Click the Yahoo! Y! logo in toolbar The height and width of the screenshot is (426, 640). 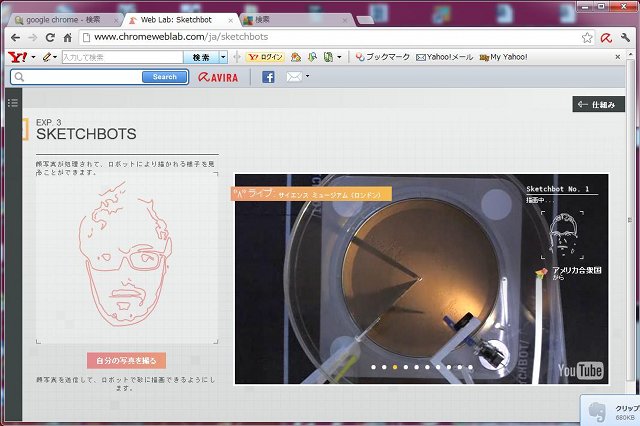(x=18, y=57)
